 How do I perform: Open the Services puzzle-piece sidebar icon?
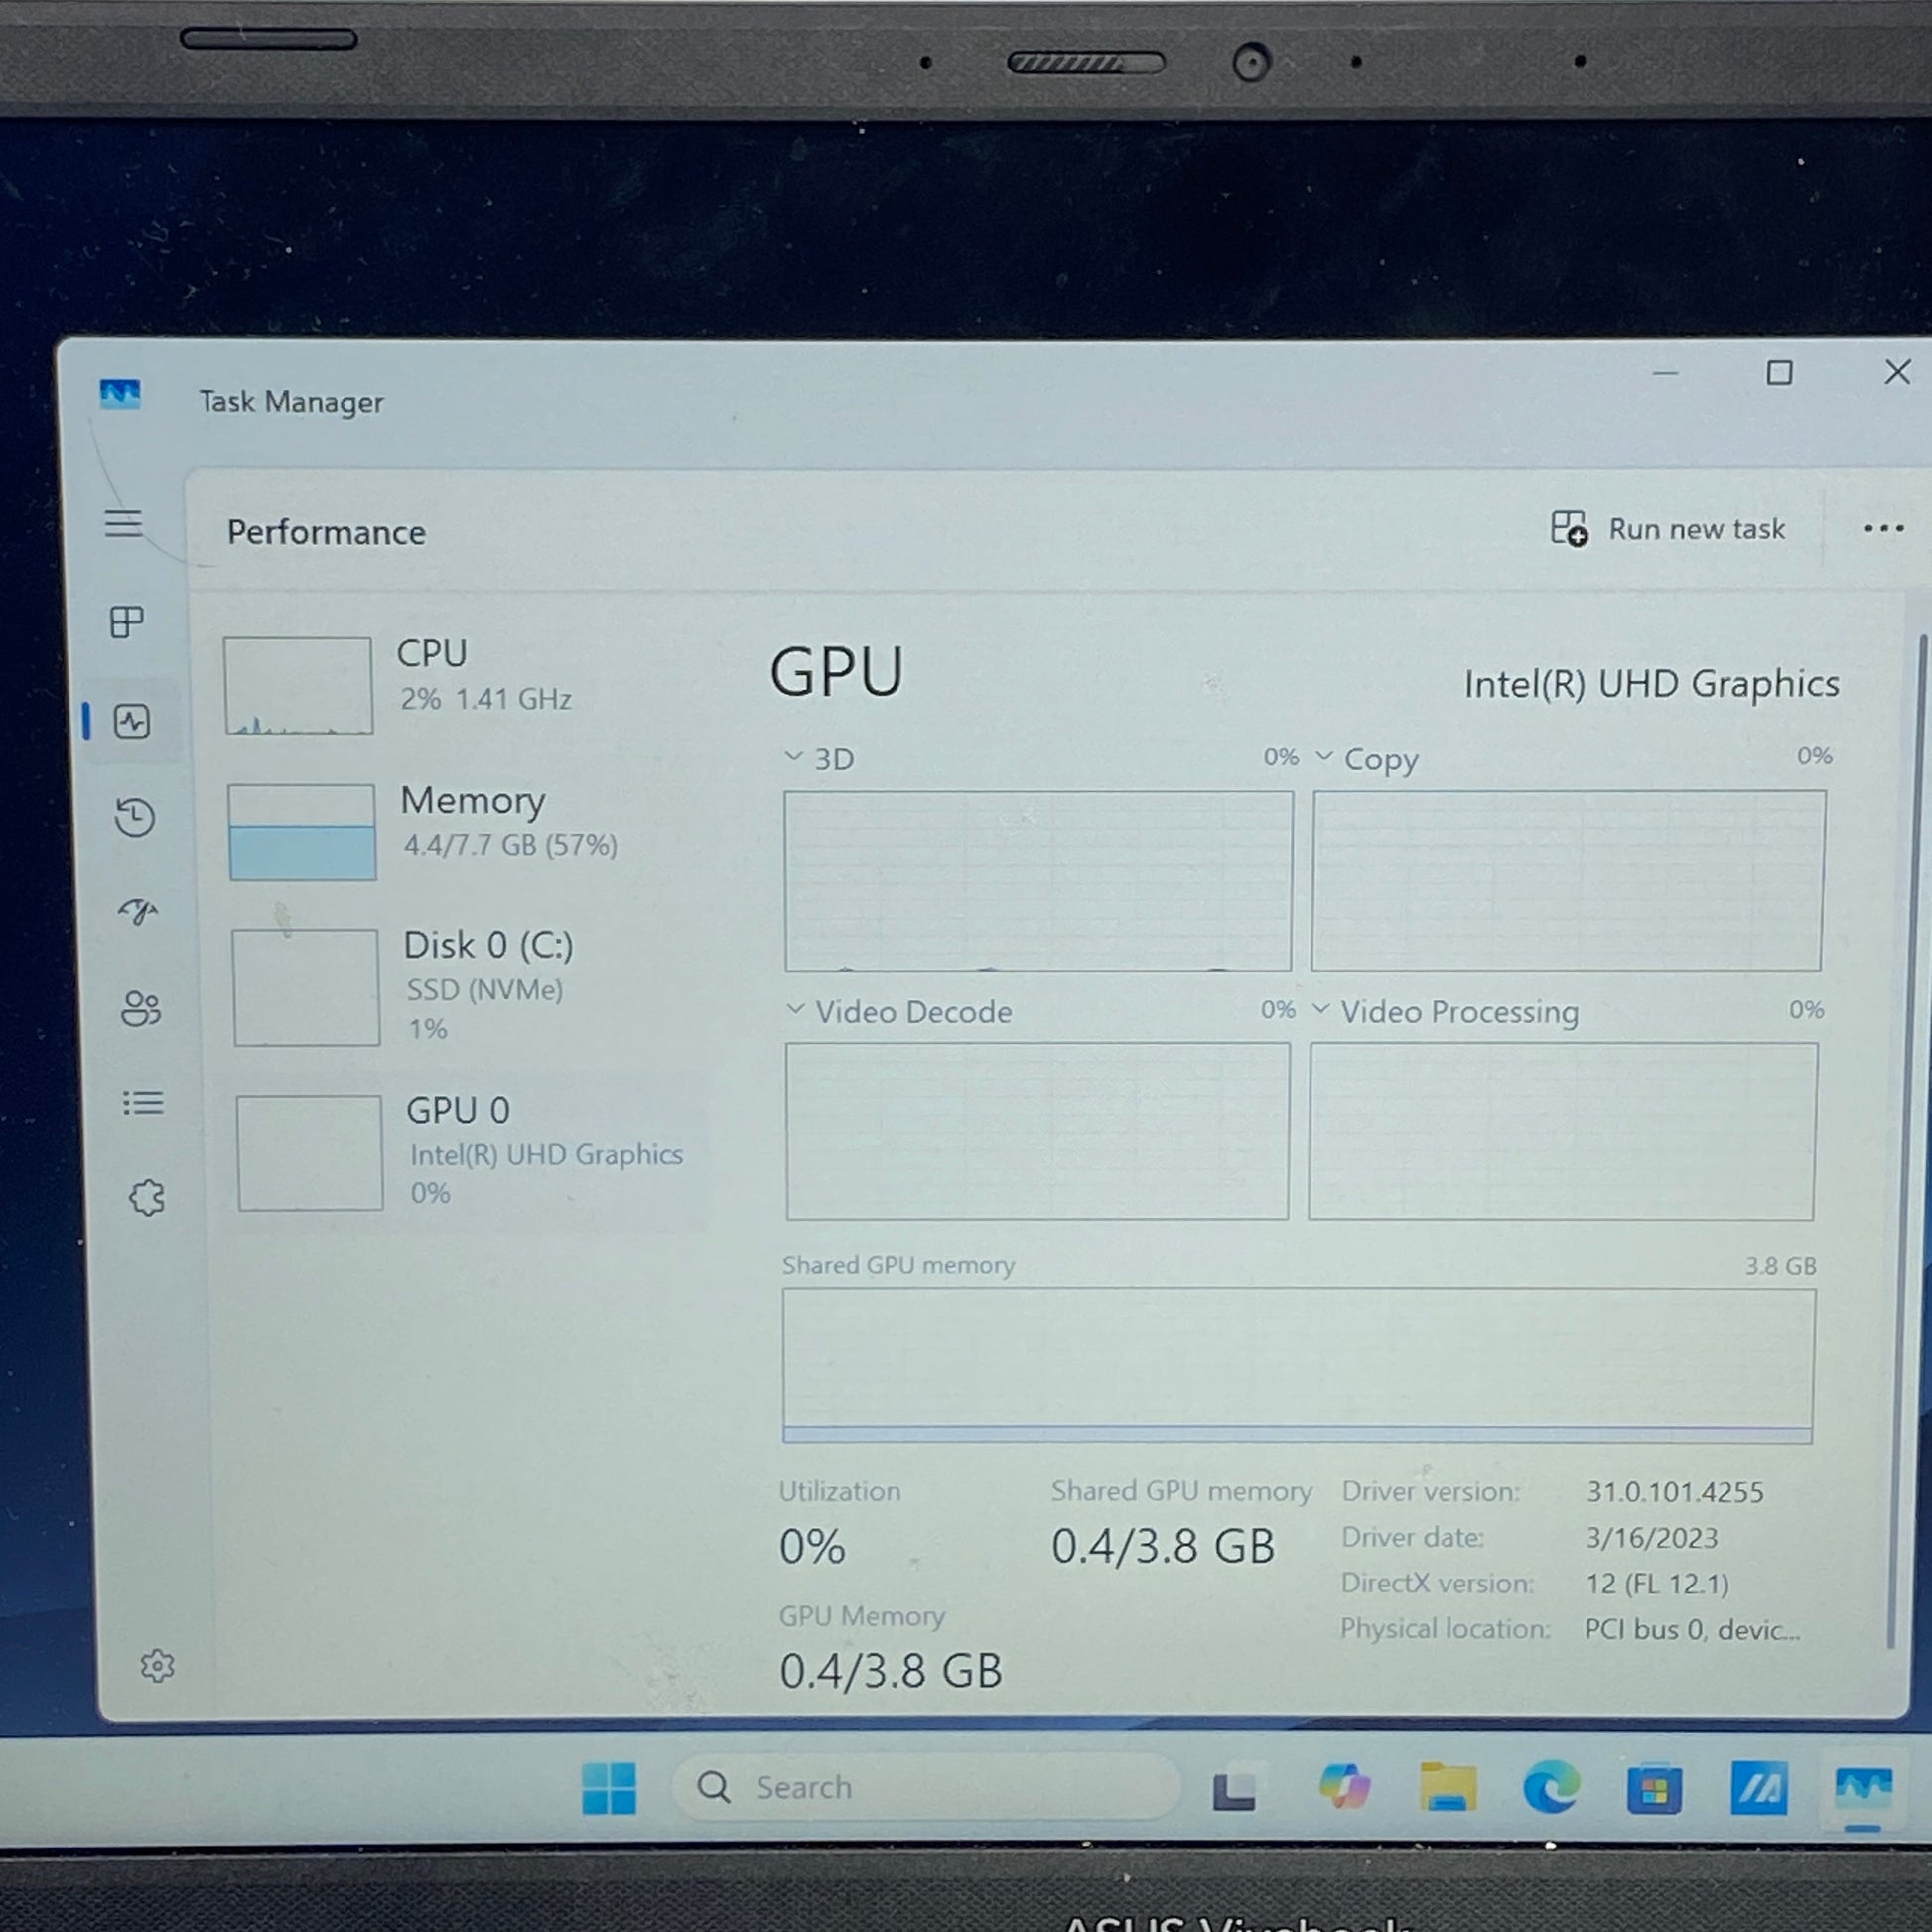147,1197
